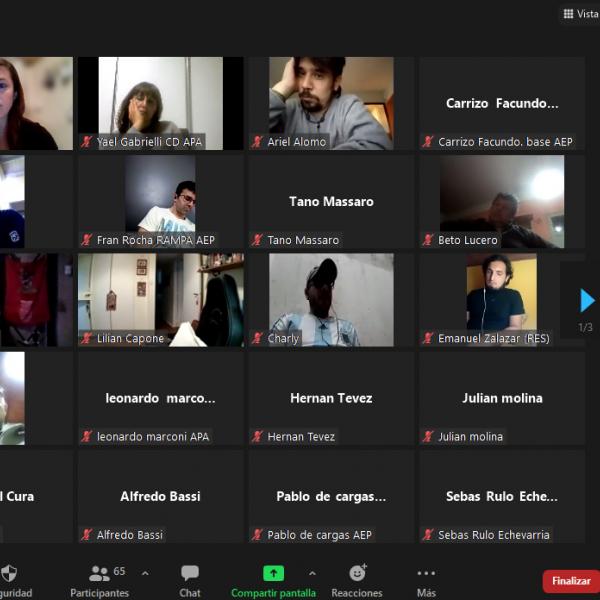Expand the chevron next to Participantes
Viewport: 600px width, 600px height.
(x=145, y=574)
